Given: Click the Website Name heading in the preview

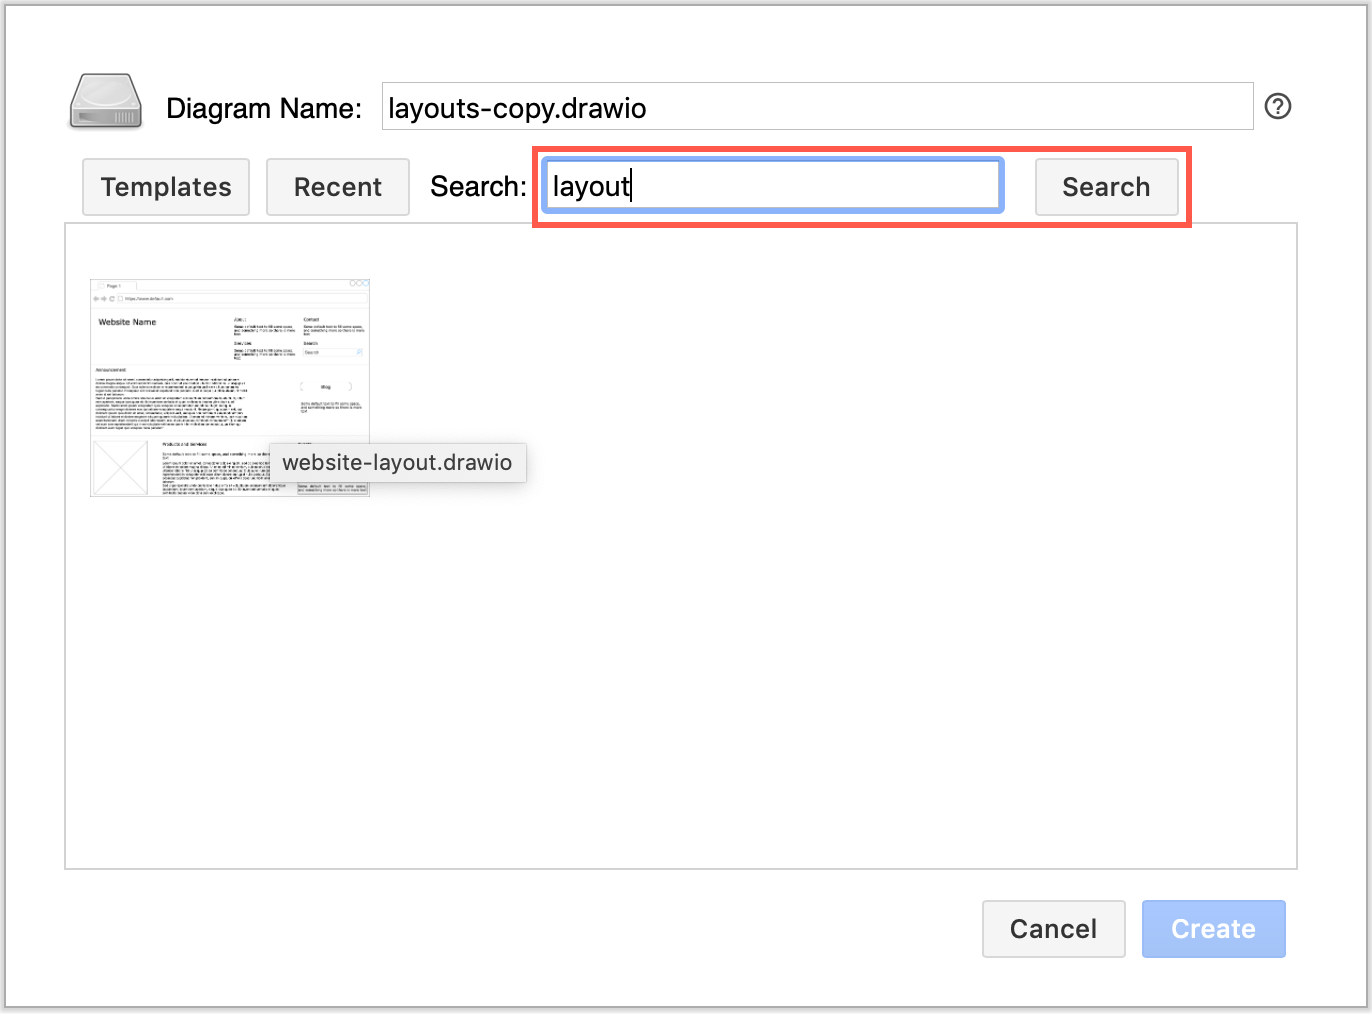Looking at the screenshot, I should [x=127, y=321].
